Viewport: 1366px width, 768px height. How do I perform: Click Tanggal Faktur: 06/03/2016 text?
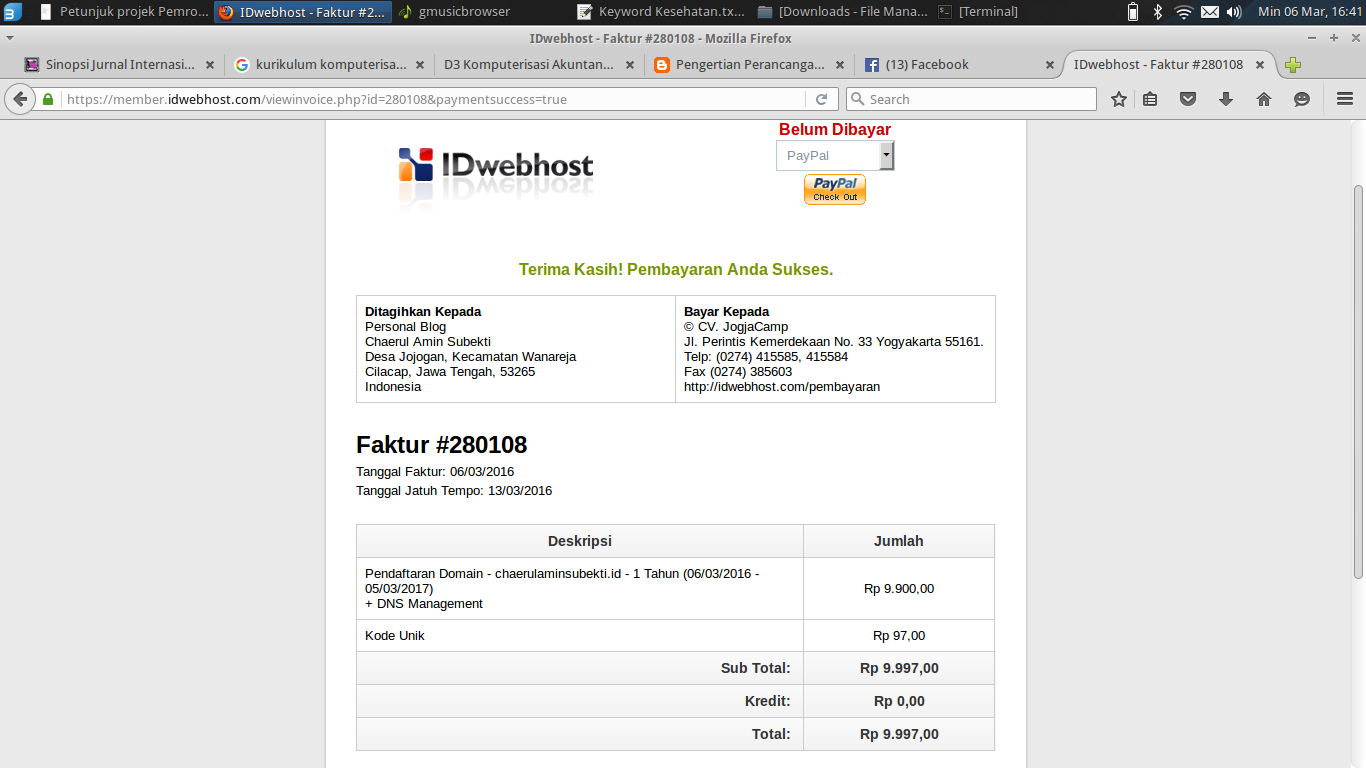435,472
